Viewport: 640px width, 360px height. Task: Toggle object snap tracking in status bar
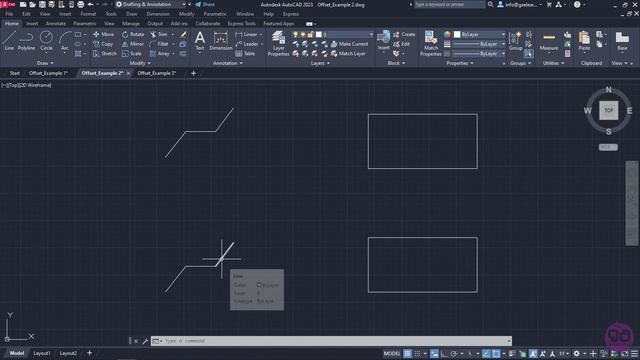(x=486, y=353)
